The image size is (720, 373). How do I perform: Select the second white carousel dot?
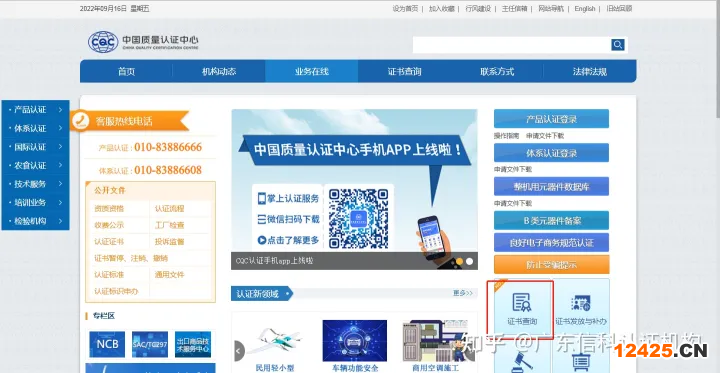click(x=469, y=261)
